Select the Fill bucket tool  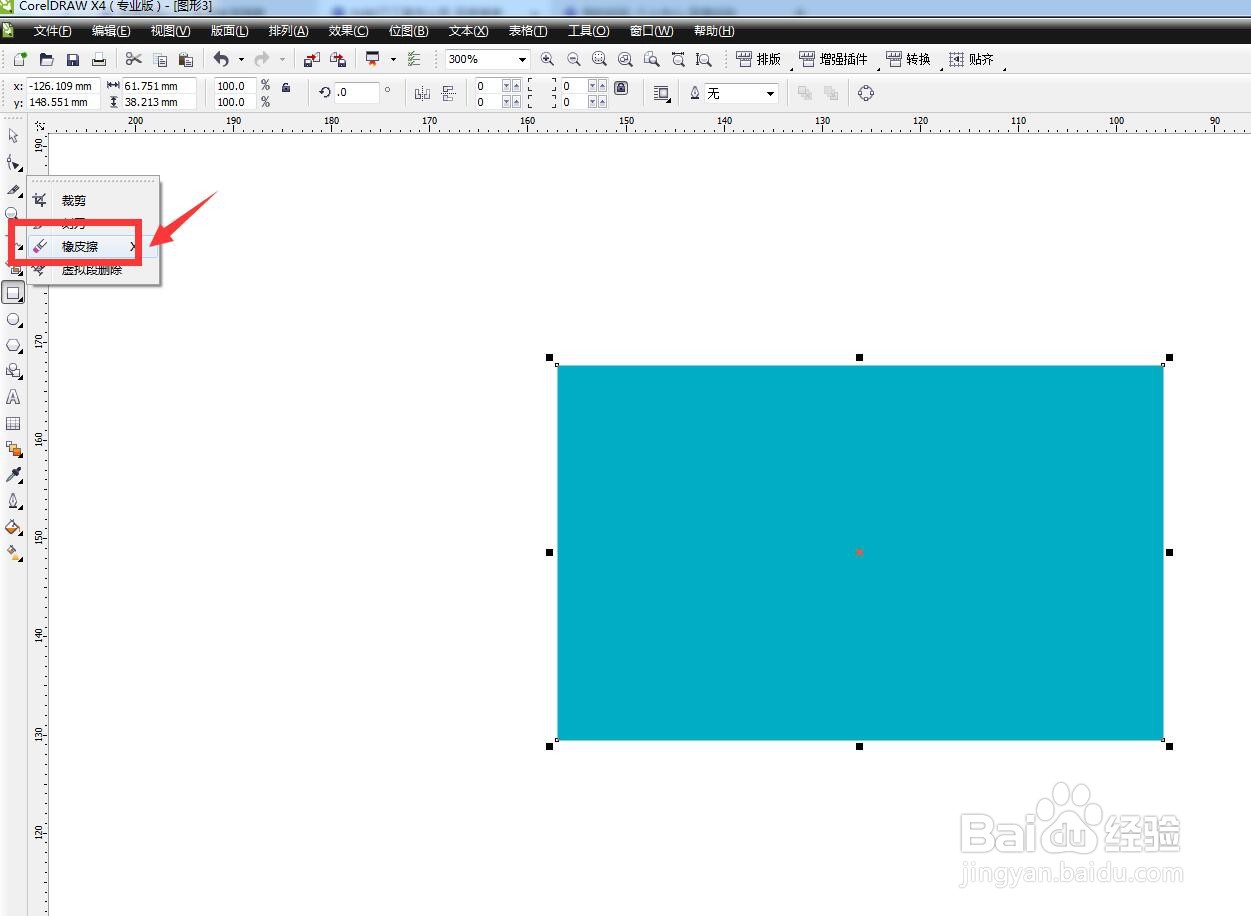click(13, 527)
